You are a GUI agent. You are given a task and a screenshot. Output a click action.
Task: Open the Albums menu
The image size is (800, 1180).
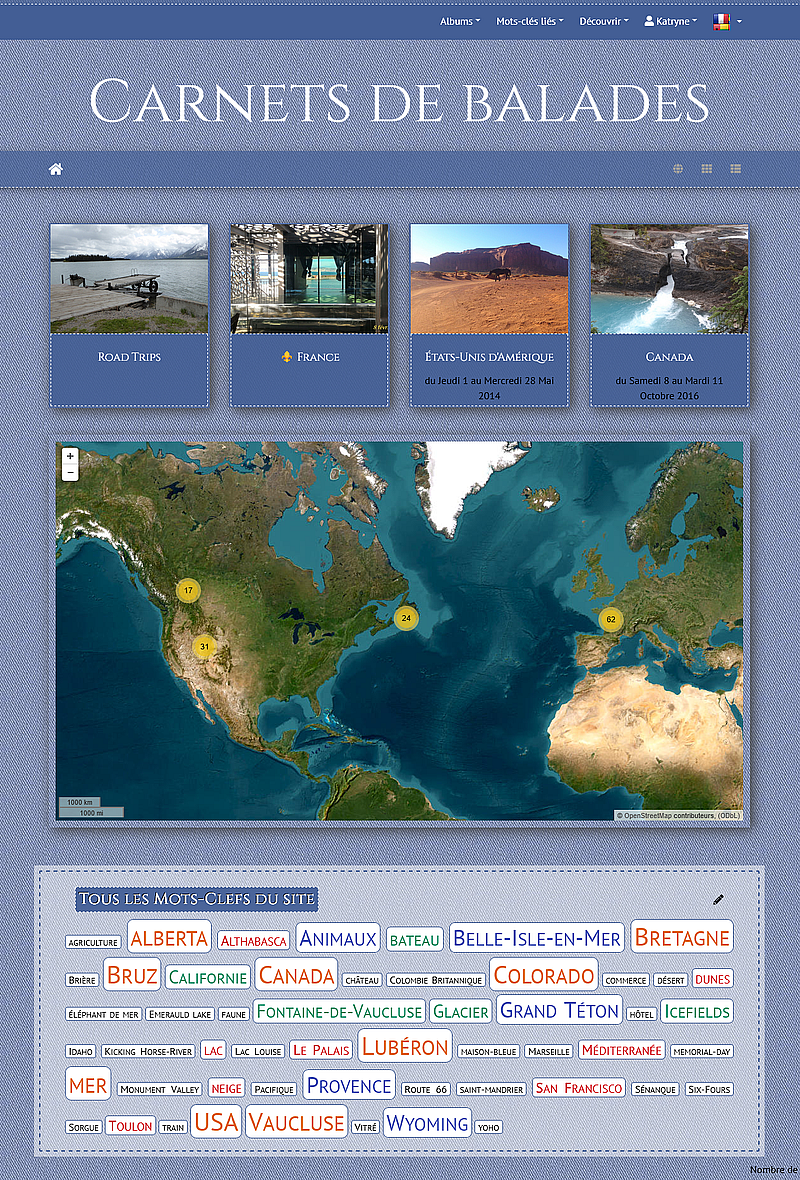click(460, 21)
